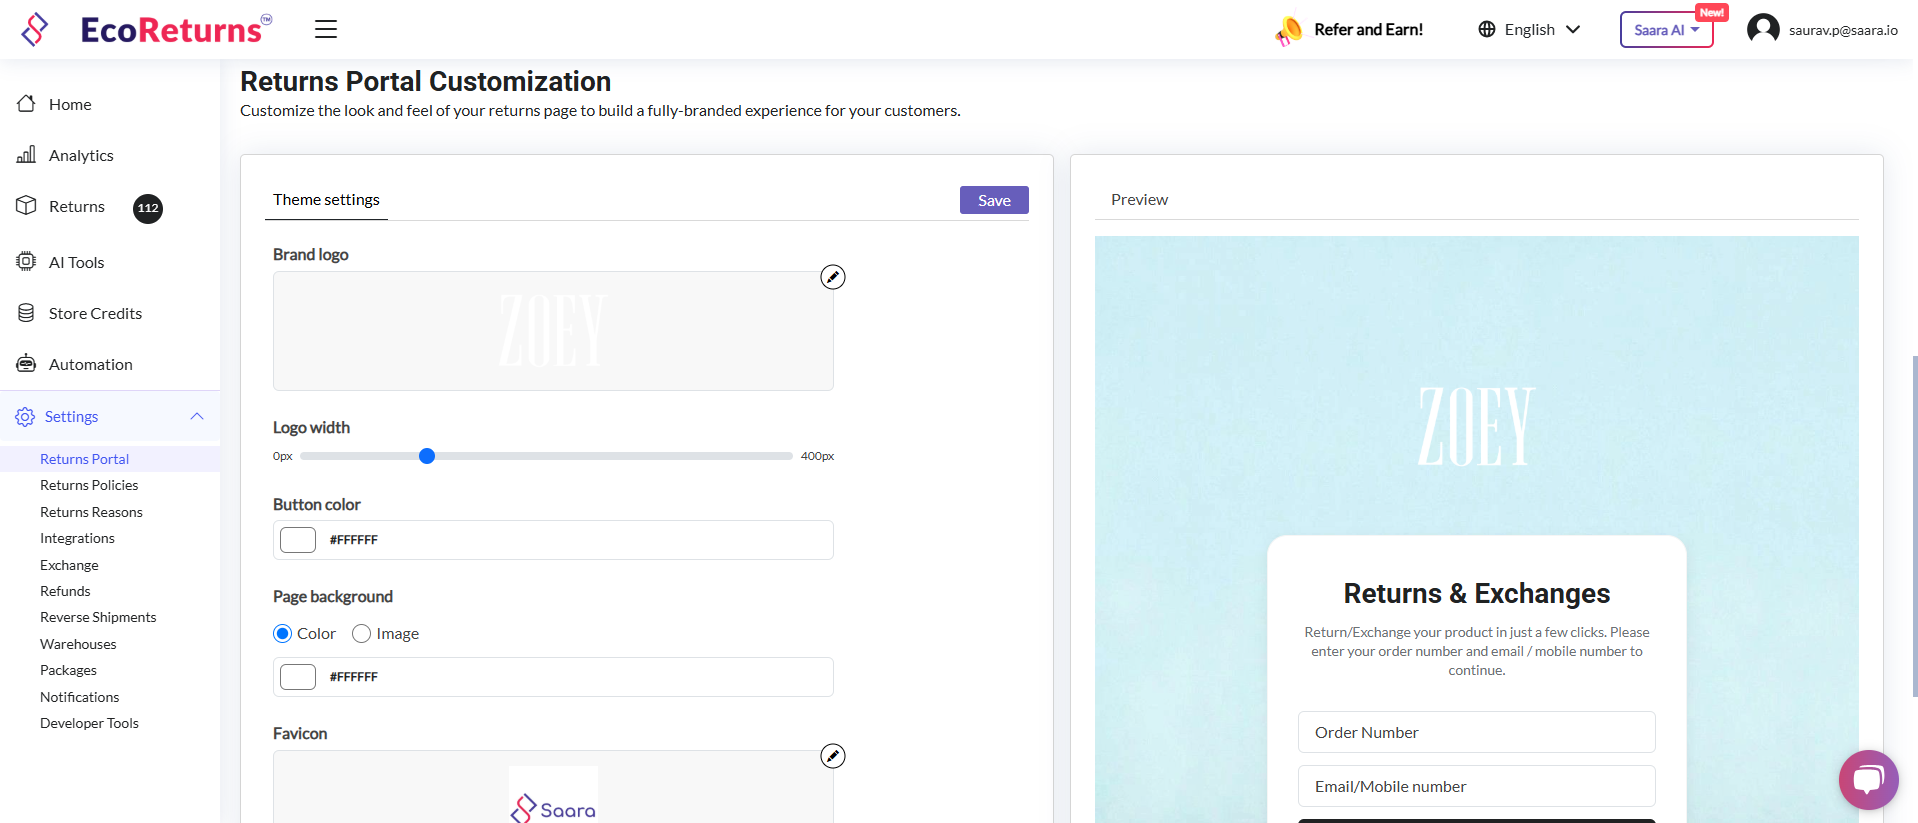Edit the brand logo with pencil icon

(833, 277)
